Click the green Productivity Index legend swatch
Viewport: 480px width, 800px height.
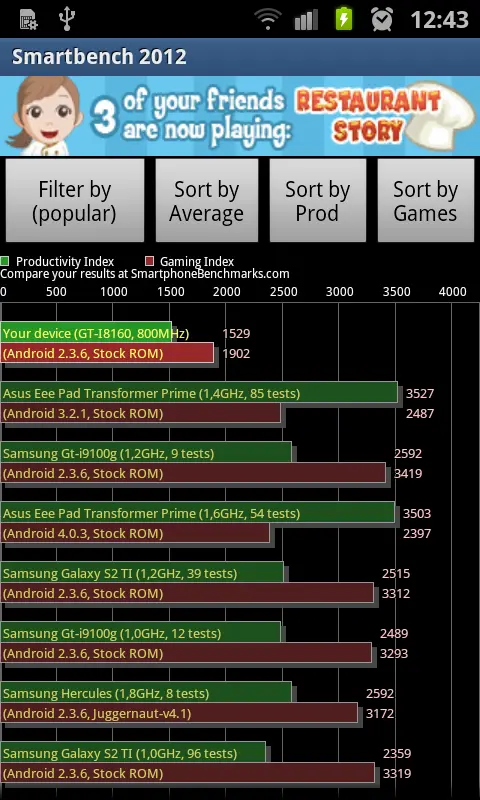click(x=5, y=262)
